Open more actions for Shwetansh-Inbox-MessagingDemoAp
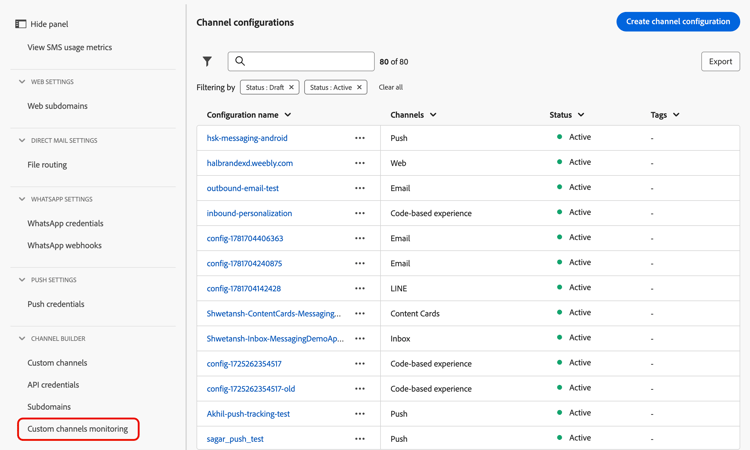The height and width of the screenshot is (450, 750). pos(360,339)
